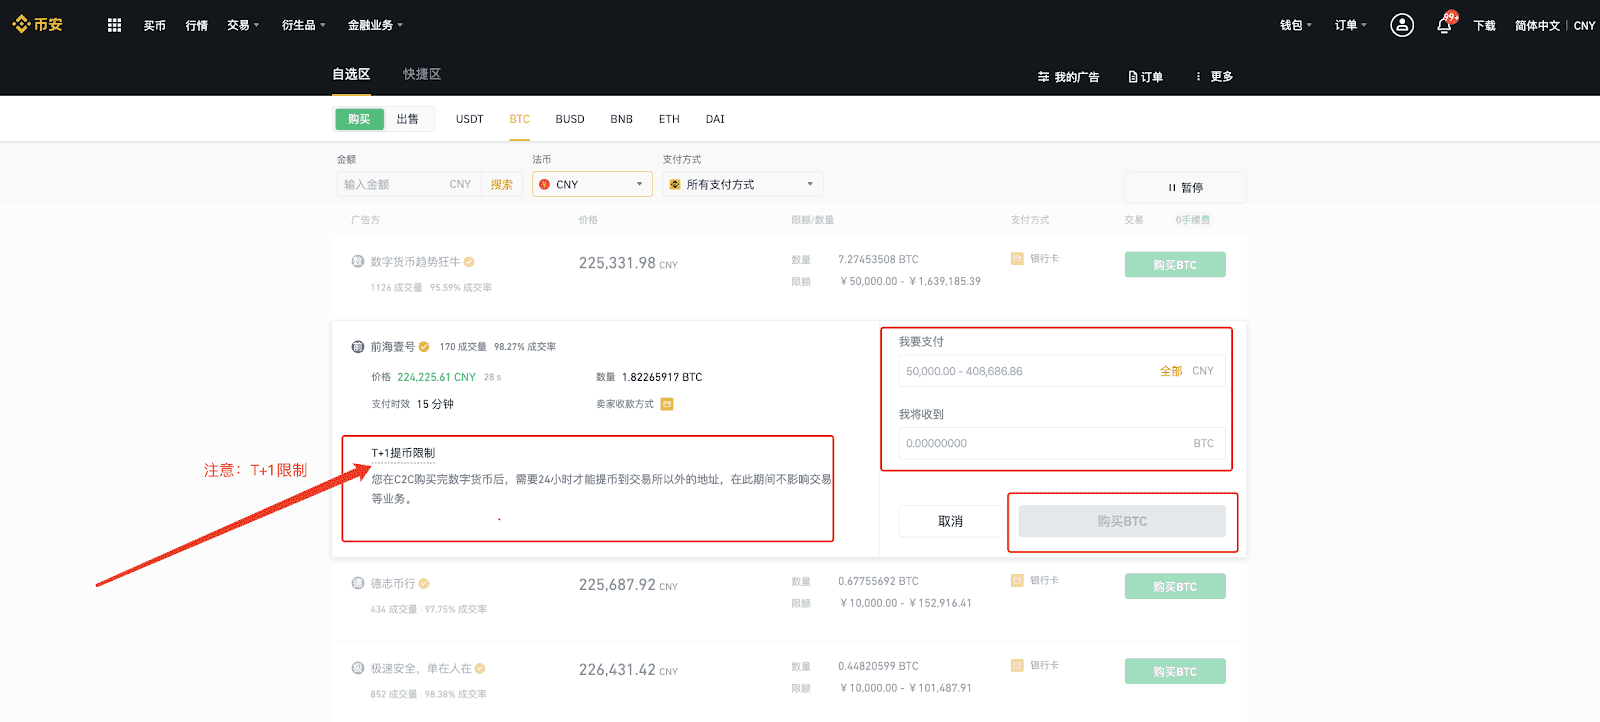Expand the 钱包 wallet dropdown
The image size is (1600, 722).
click(1296, 25)
